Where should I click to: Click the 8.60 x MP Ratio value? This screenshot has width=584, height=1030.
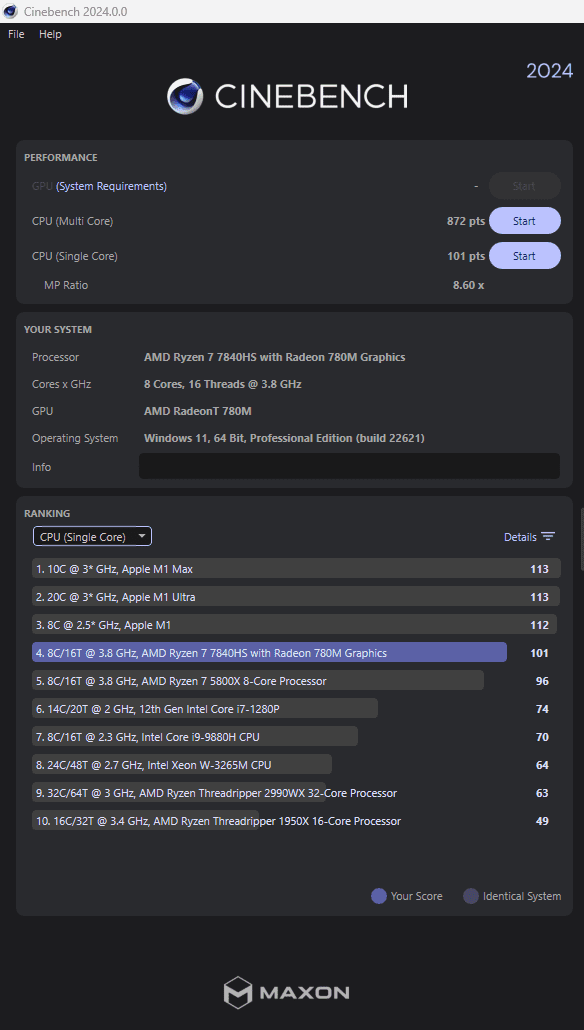(x=468, y=285)
